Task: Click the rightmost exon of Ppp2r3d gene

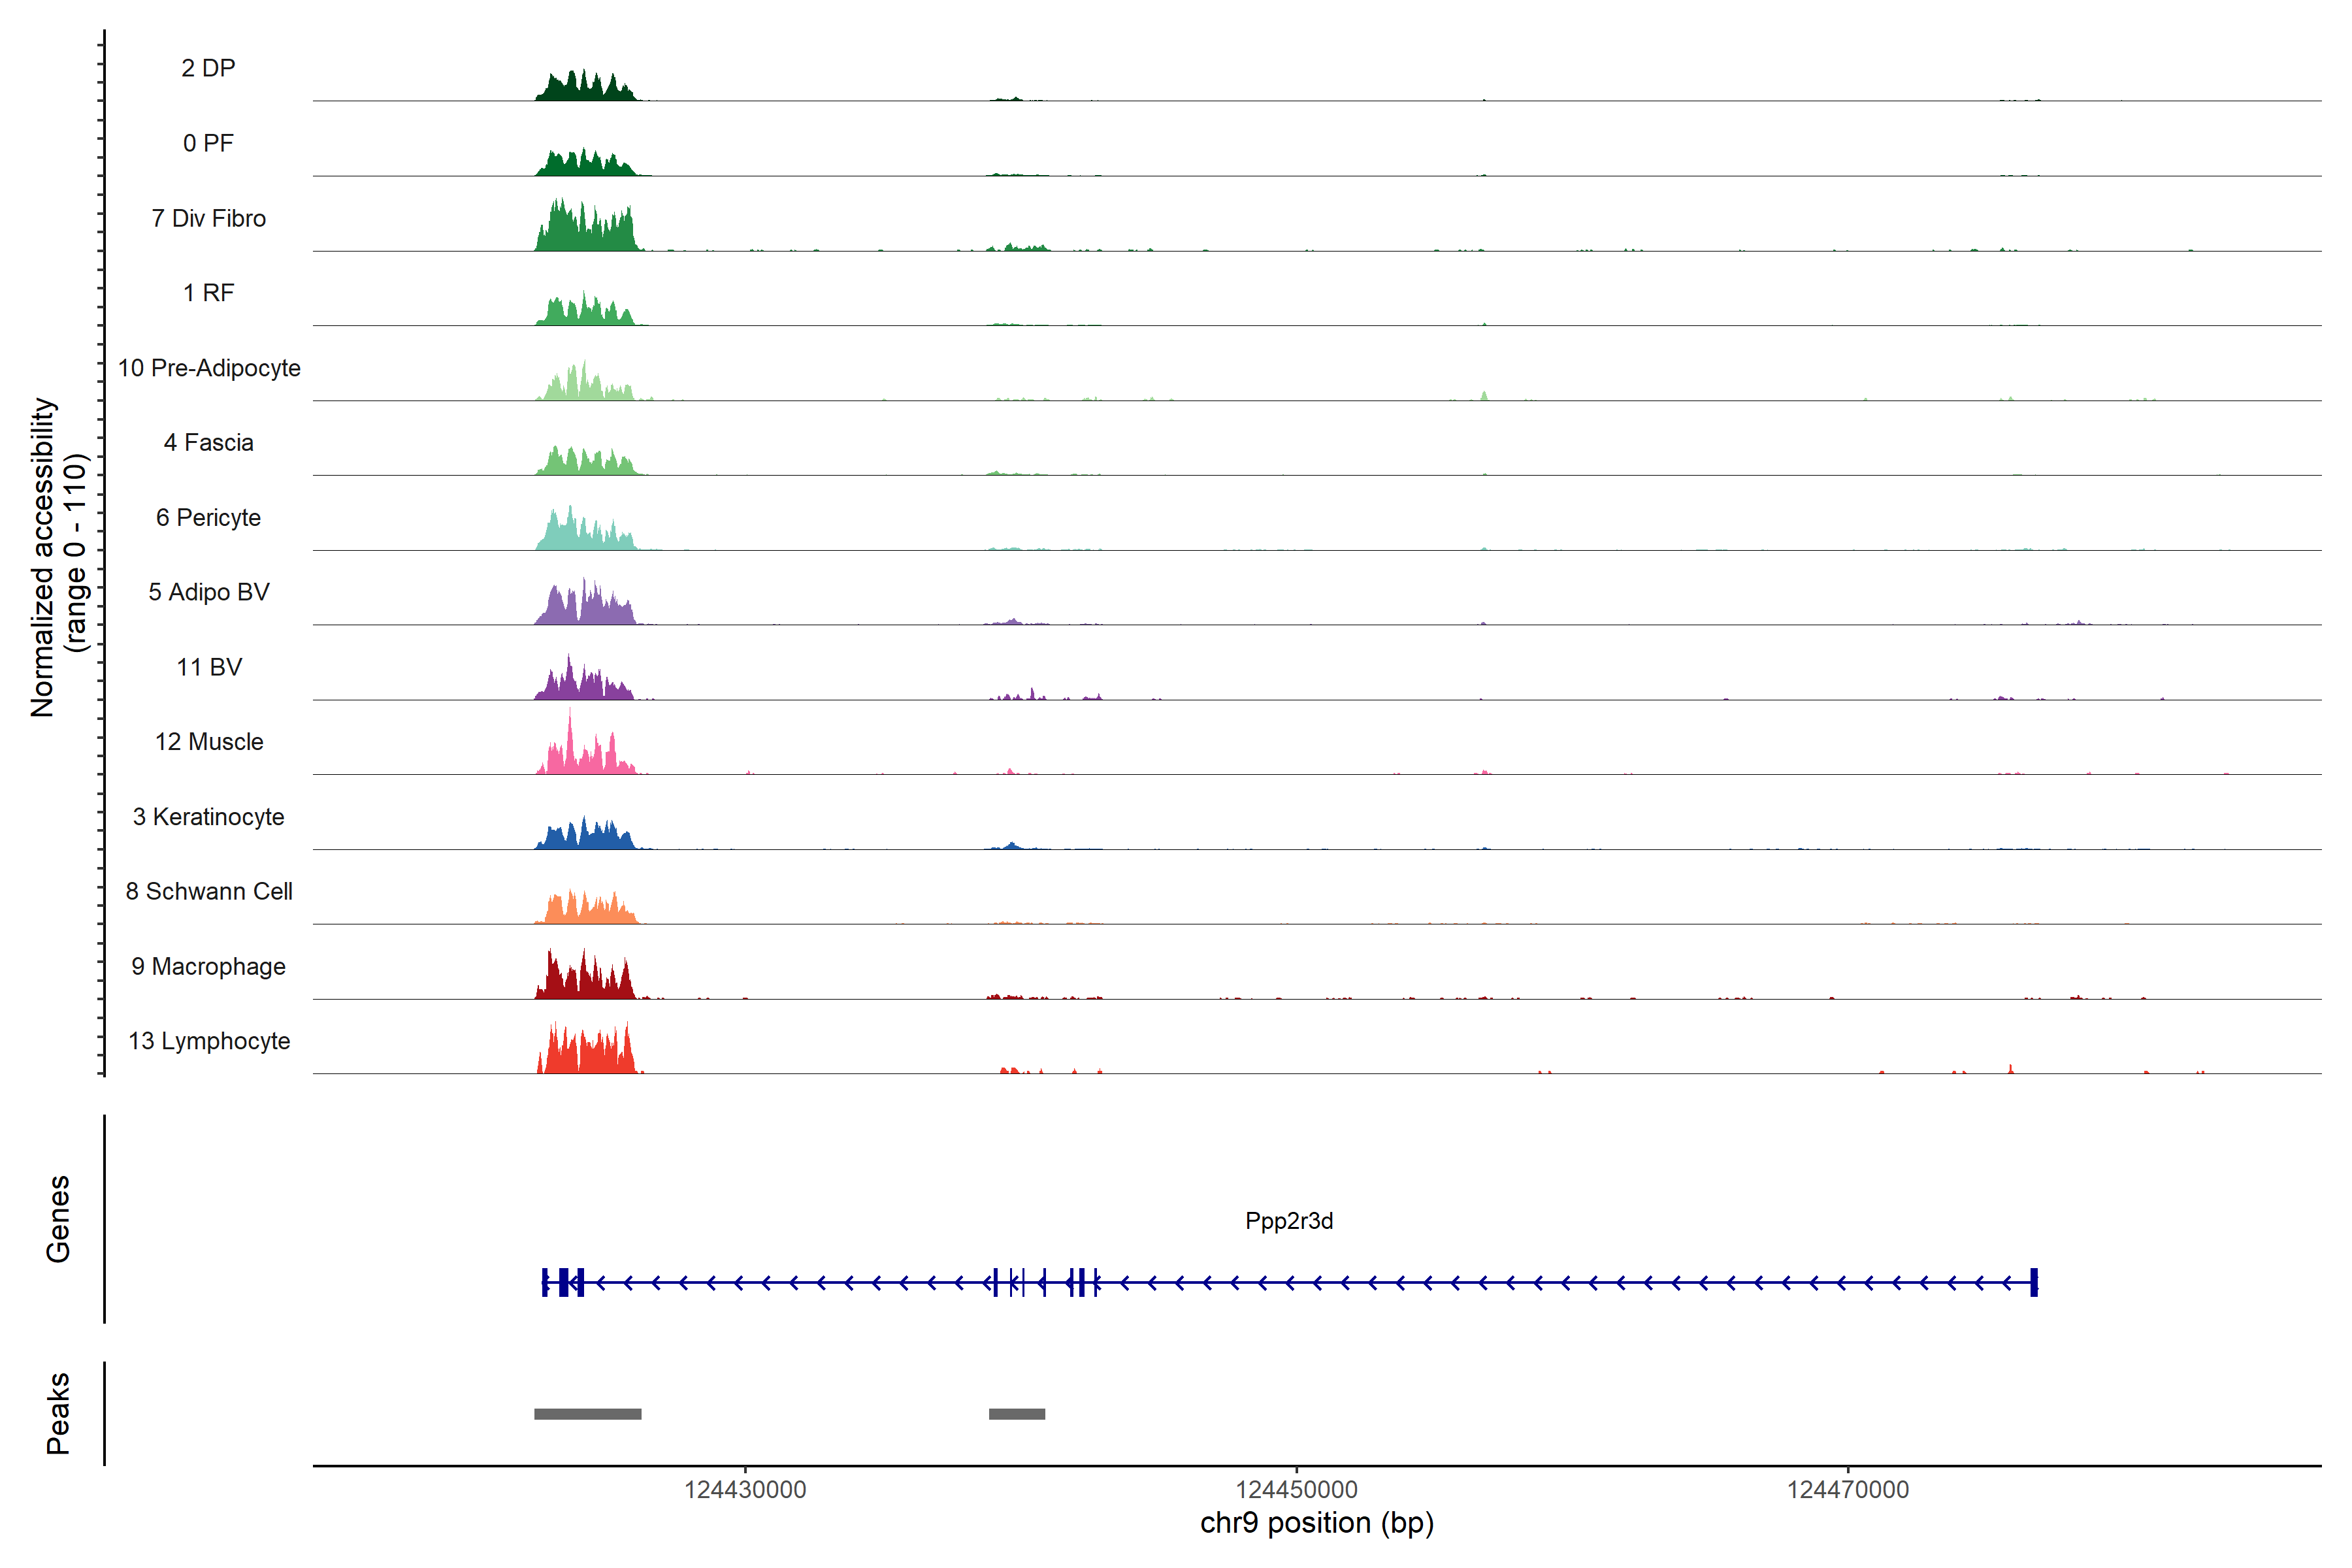Action: (x=2033, y=1282)
